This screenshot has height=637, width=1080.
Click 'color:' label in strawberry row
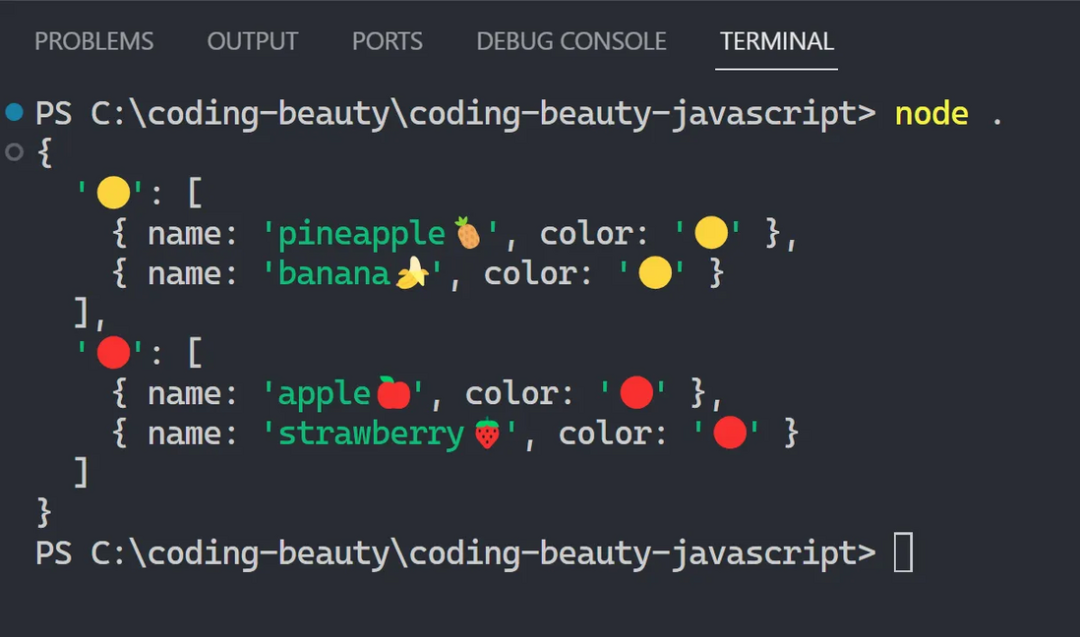612,434
